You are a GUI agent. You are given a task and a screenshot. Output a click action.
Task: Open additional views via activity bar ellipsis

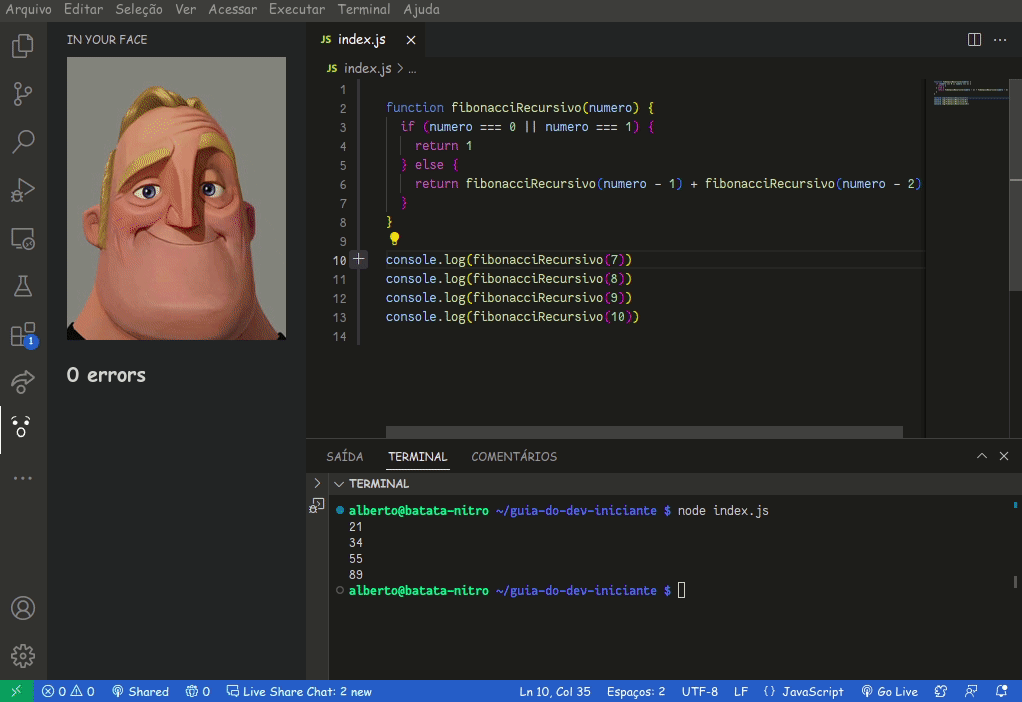[22, 478]
